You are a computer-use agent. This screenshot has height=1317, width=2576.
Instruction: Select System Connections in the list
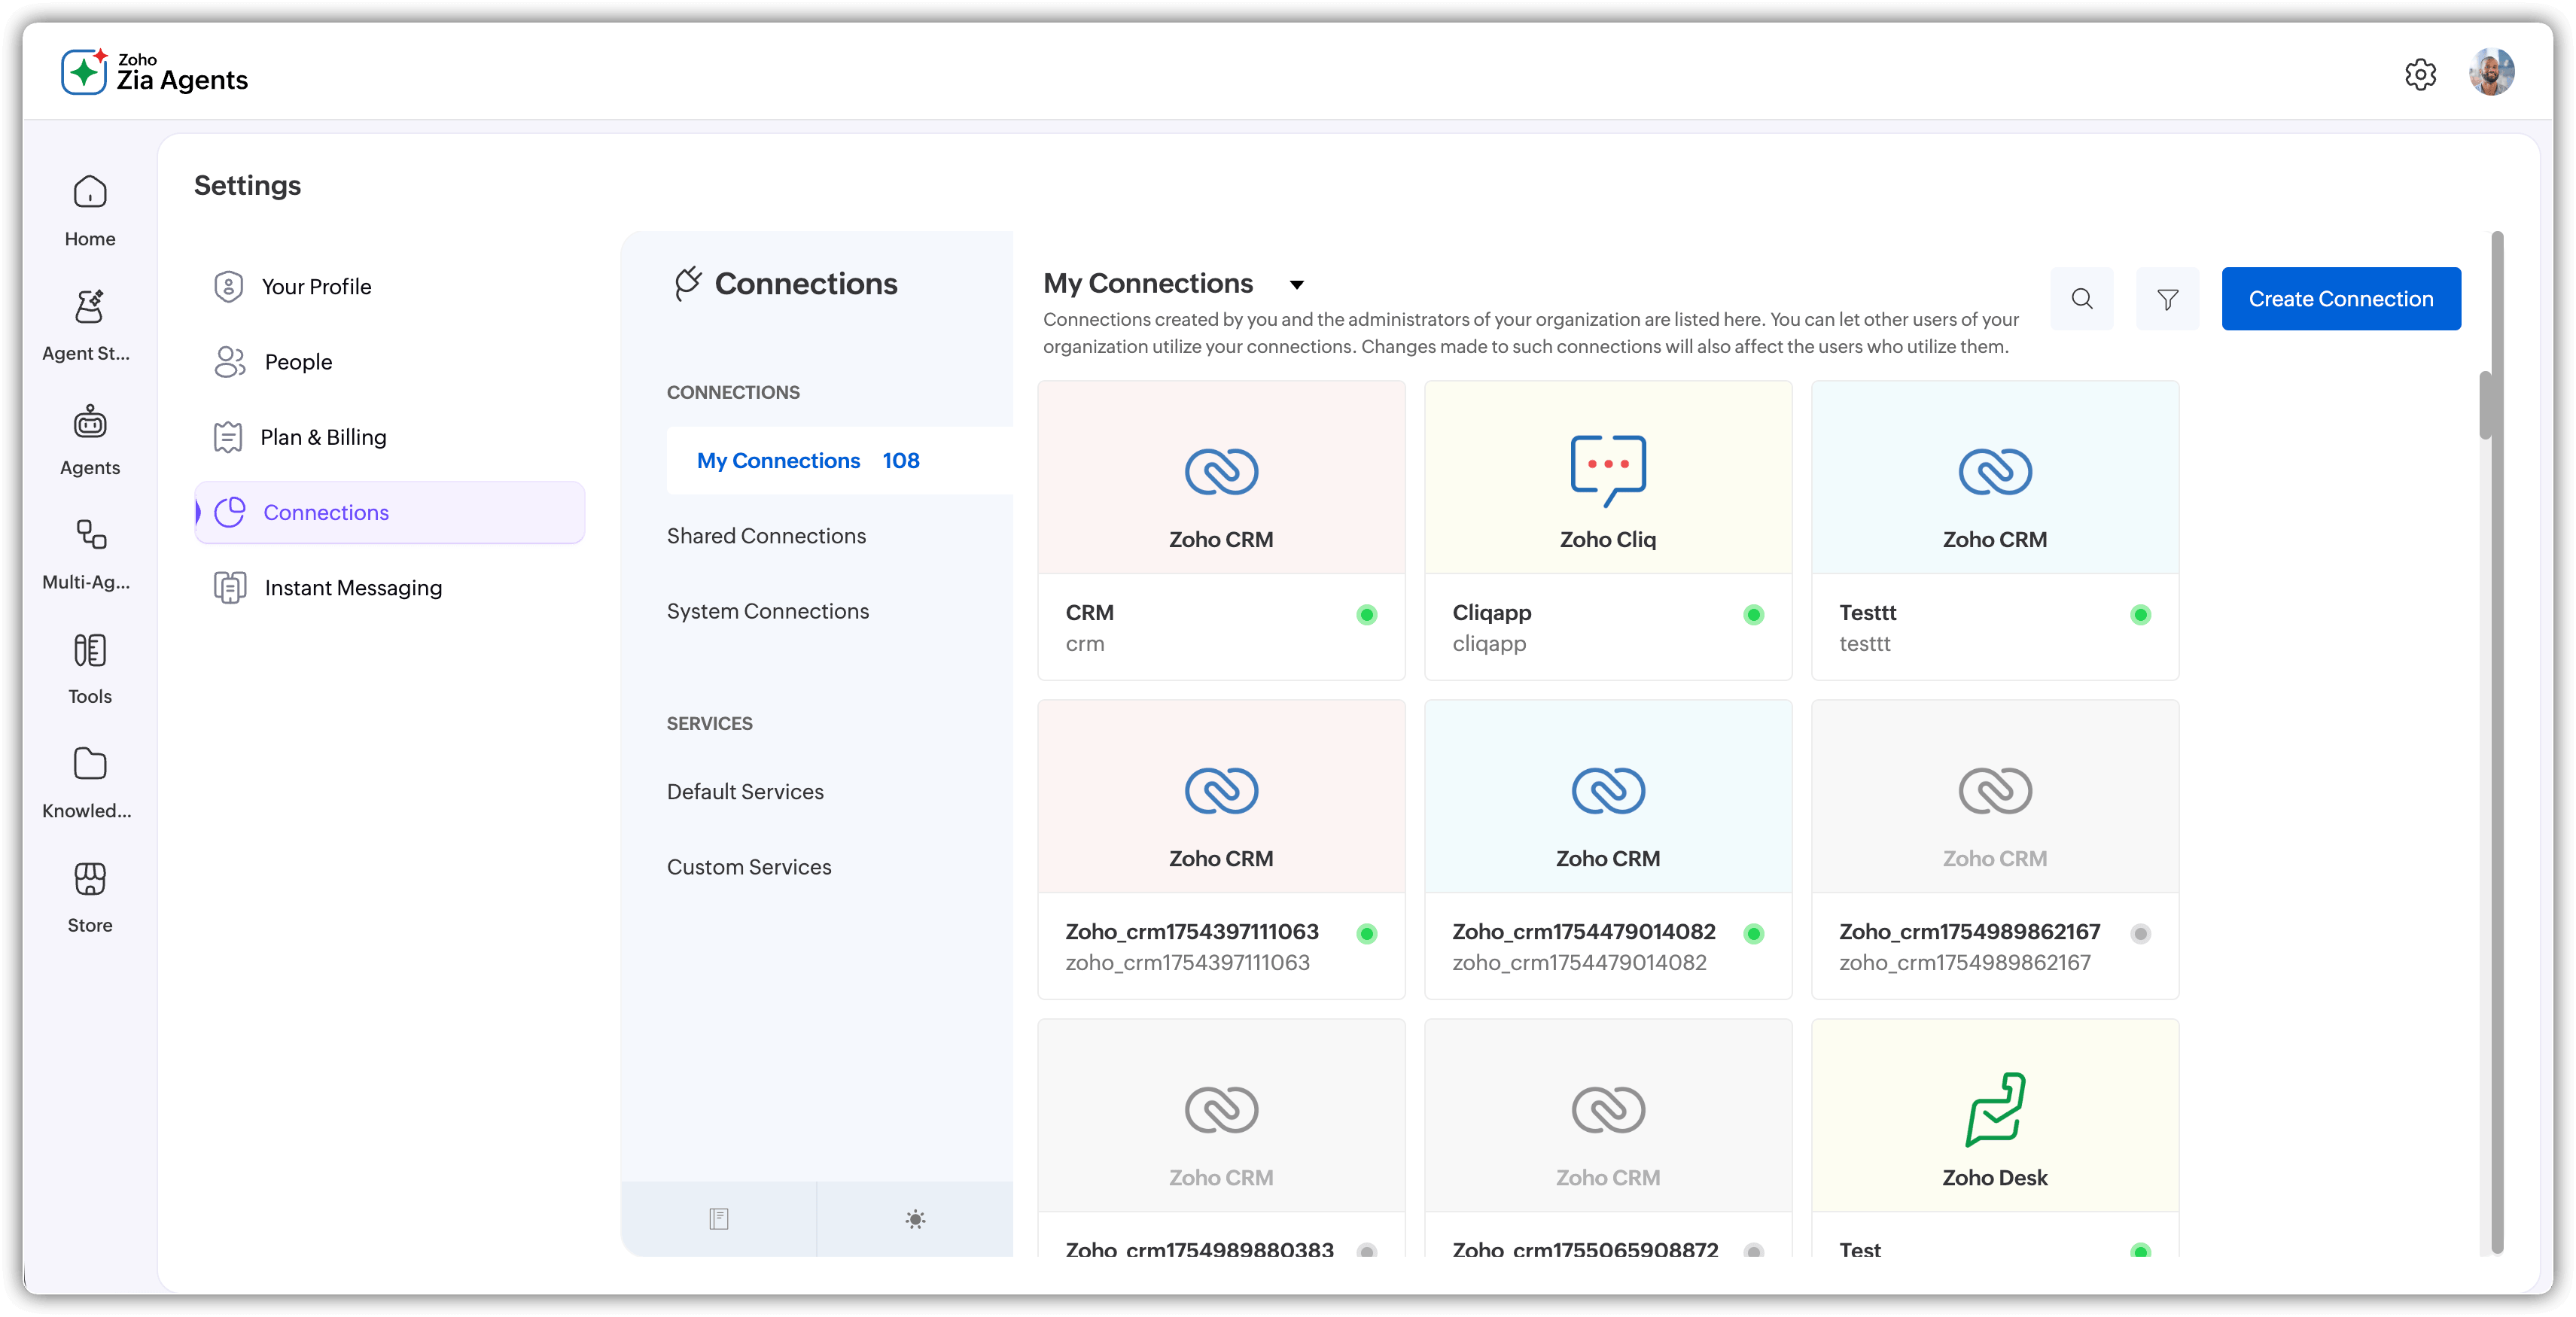(x=767, y=611)
